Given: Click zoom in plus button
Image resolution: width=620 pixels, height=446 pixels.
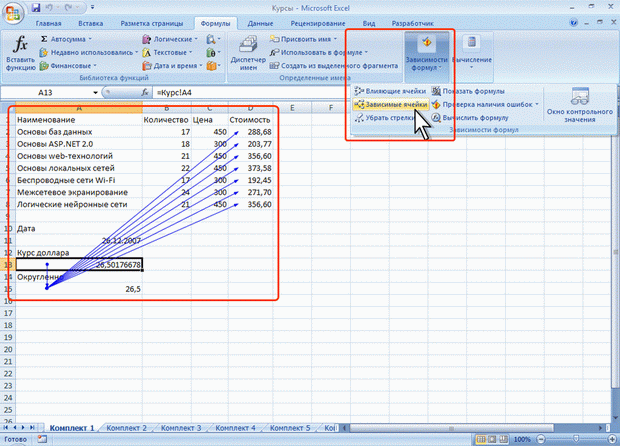Looking at the screenshot, I should click(x=612, y=439).
